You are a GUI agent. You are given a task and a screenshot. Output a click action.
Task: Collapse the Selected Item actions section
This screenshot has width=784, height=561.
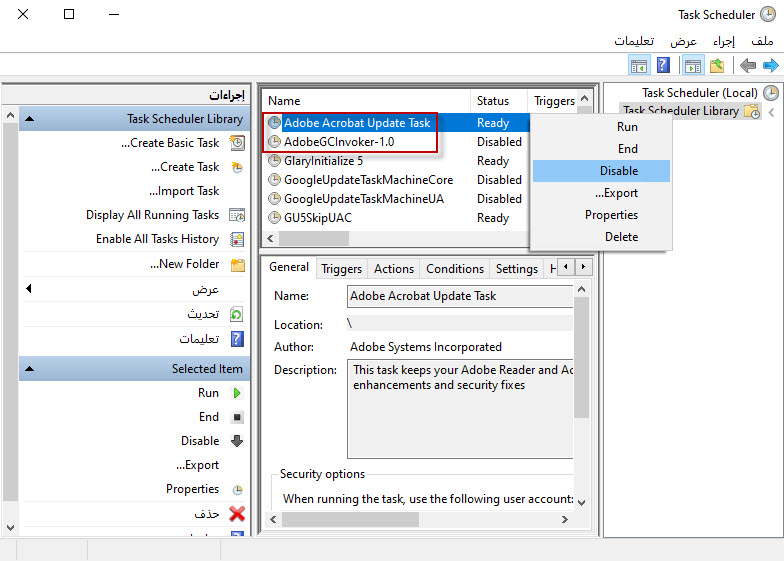(30, 369)
